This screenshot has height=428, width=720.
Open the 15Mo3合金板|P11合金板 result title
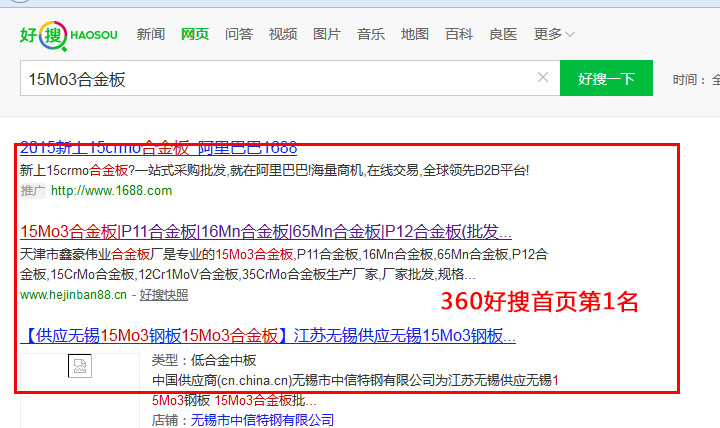pyautogui.click(x=265, y=231)
